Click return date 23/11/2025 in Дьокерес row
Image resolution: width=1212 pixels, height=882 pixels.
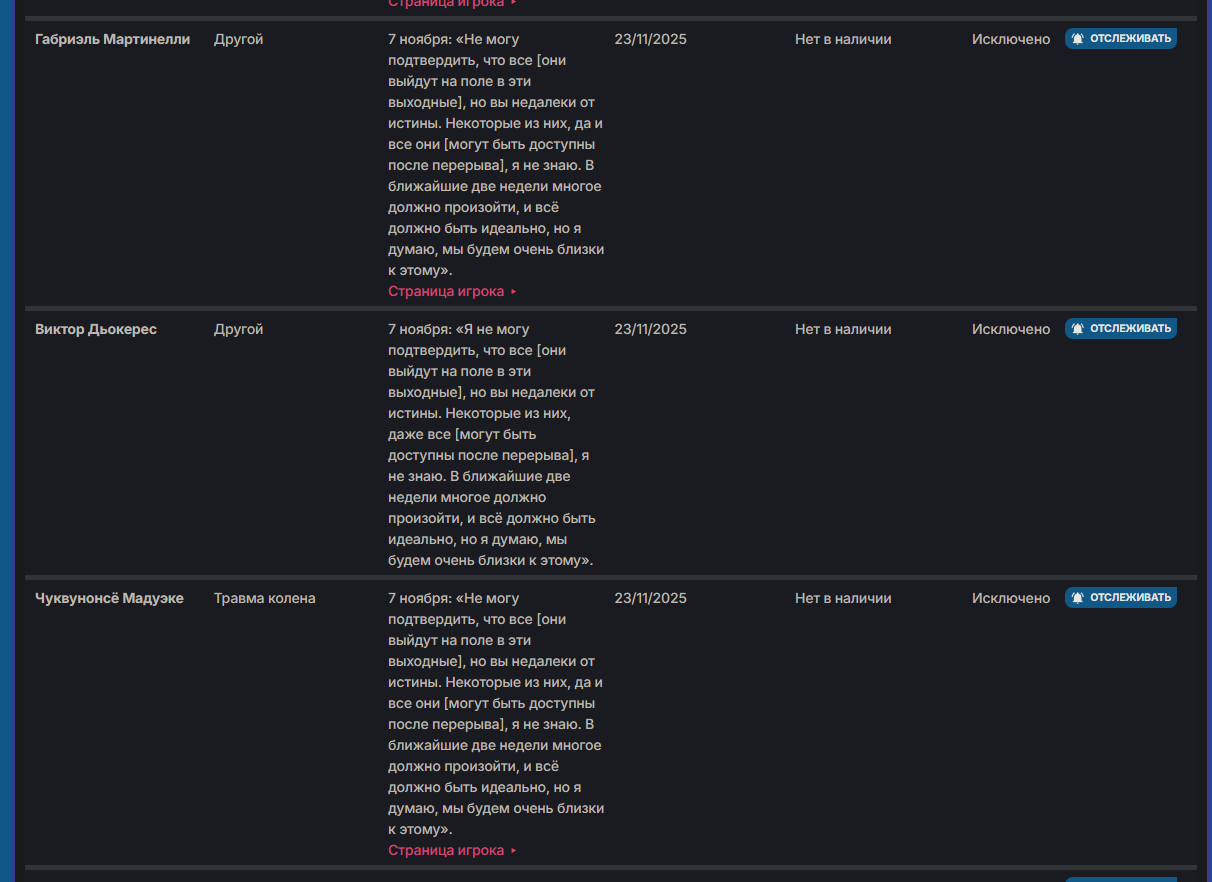point(650,329)
